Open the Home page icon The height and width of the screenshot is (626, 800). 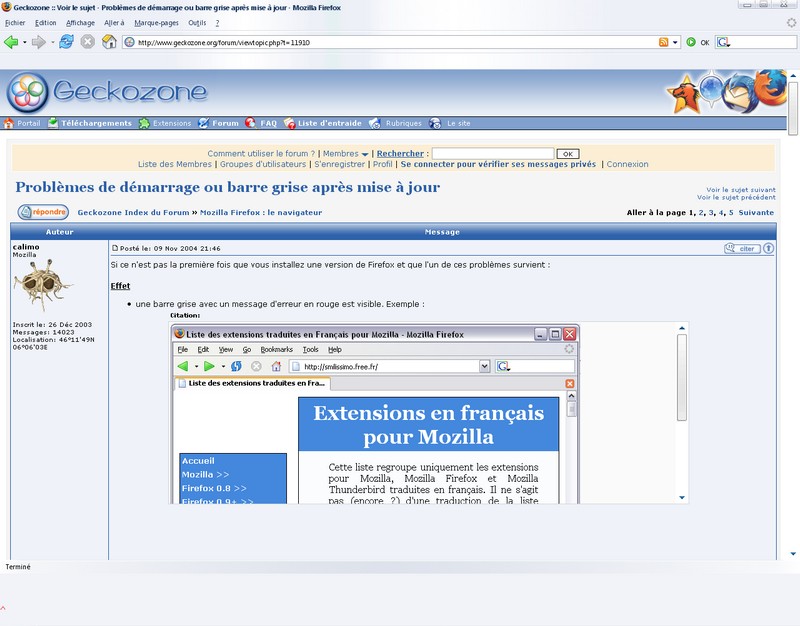click(109, 42)
